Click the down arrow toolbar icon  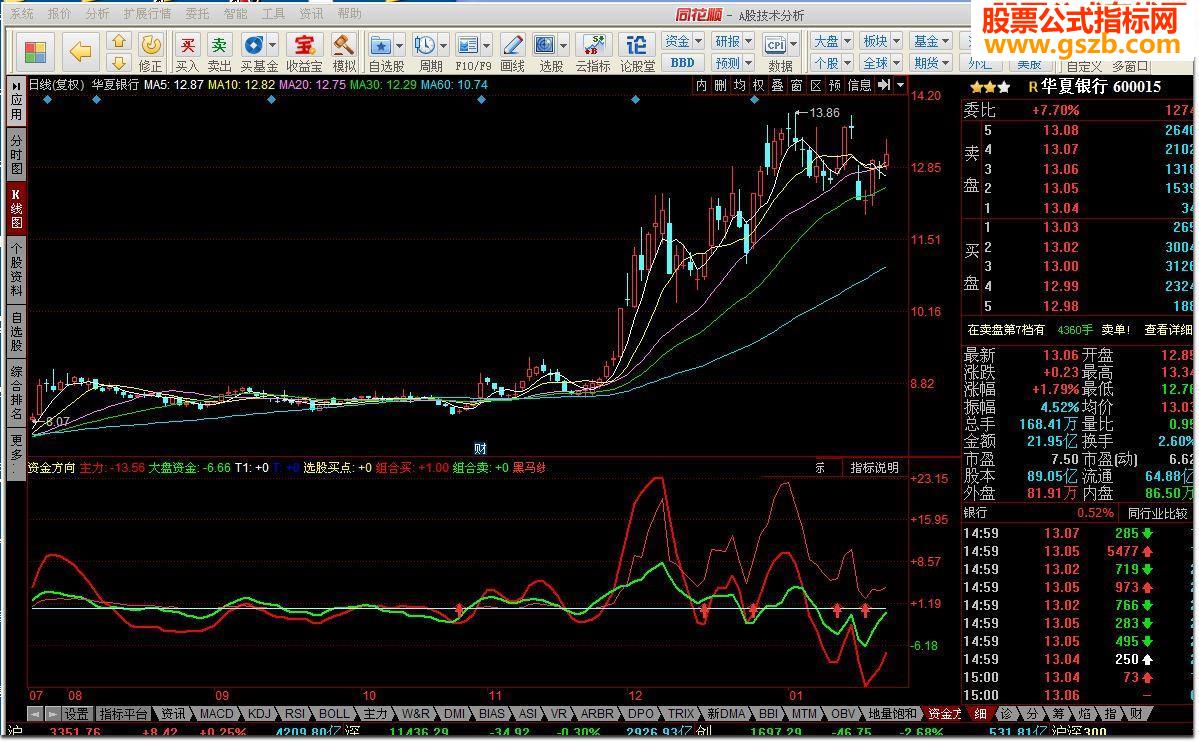118,63
